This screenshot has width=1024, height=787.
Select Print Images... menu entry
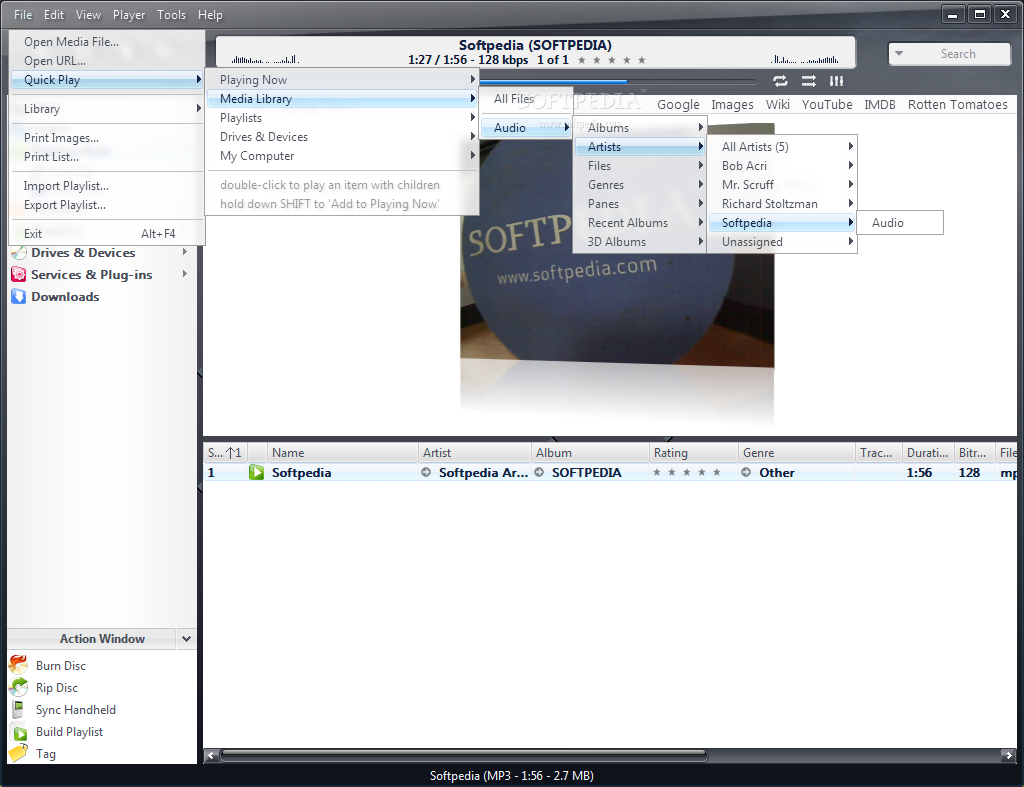pos(107,138)
